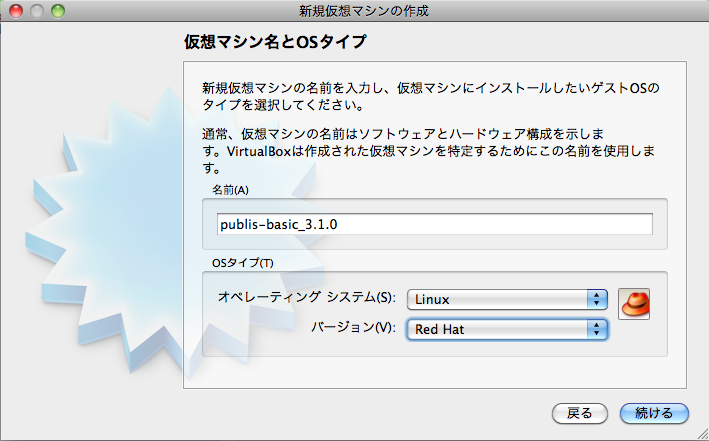
Task: Open the operating system dropdown showing Linux
Action: (507, 299)
